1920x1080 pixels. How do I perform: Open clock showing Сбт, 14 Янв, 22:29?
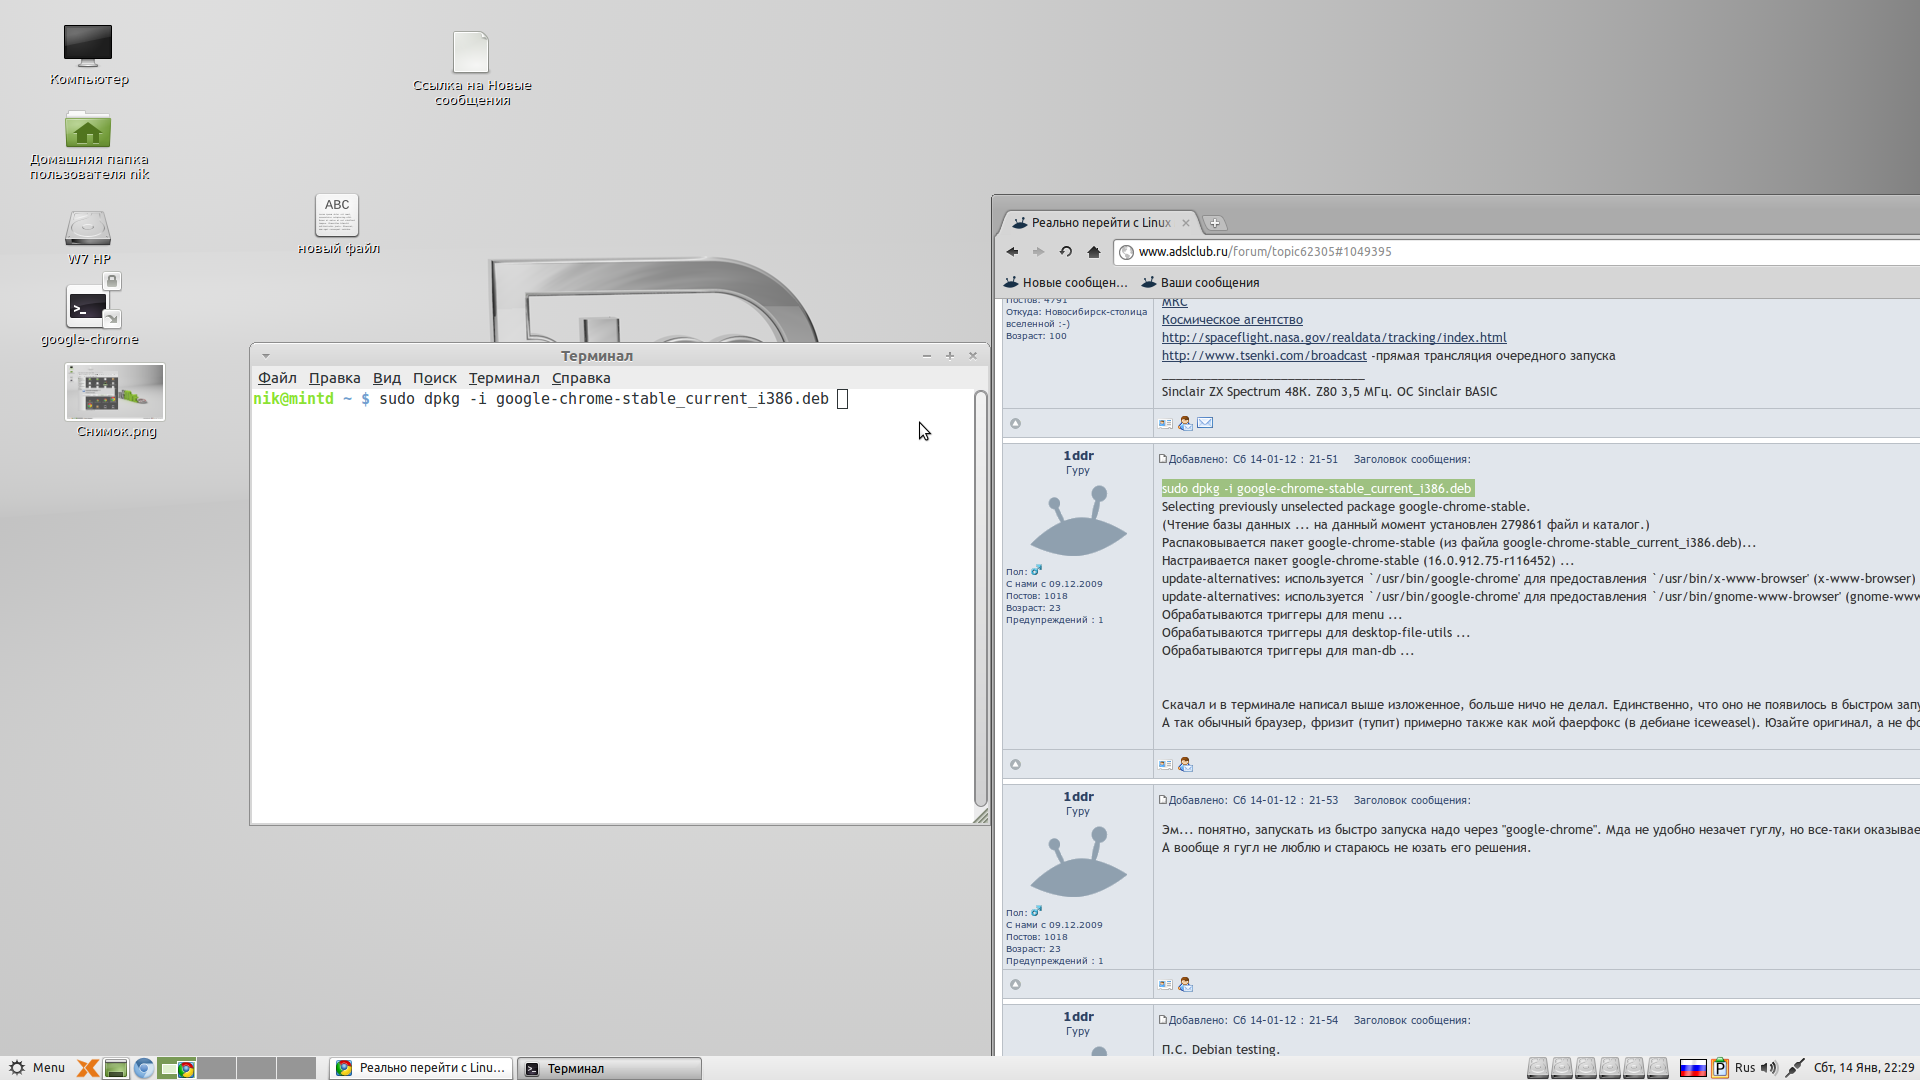tap(1864, 1068)
